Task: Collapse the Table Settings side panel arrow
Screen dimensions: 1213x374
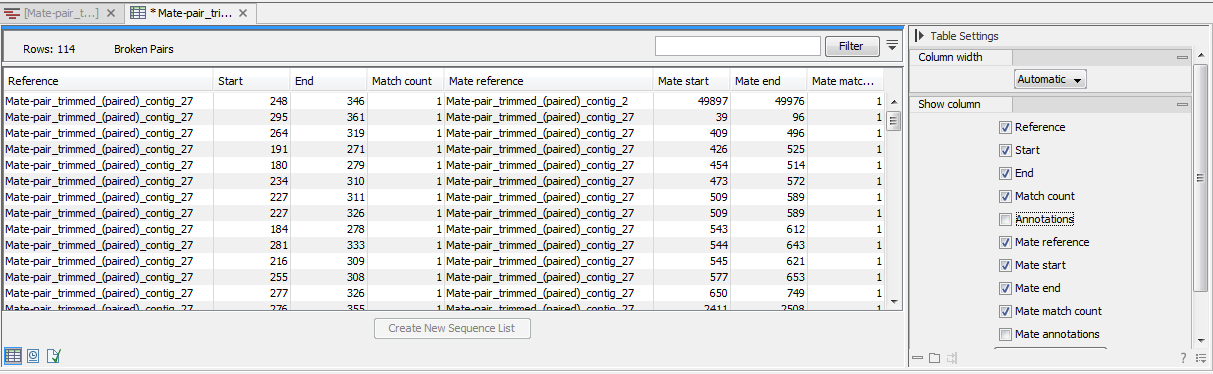Action: coord(919,36)
